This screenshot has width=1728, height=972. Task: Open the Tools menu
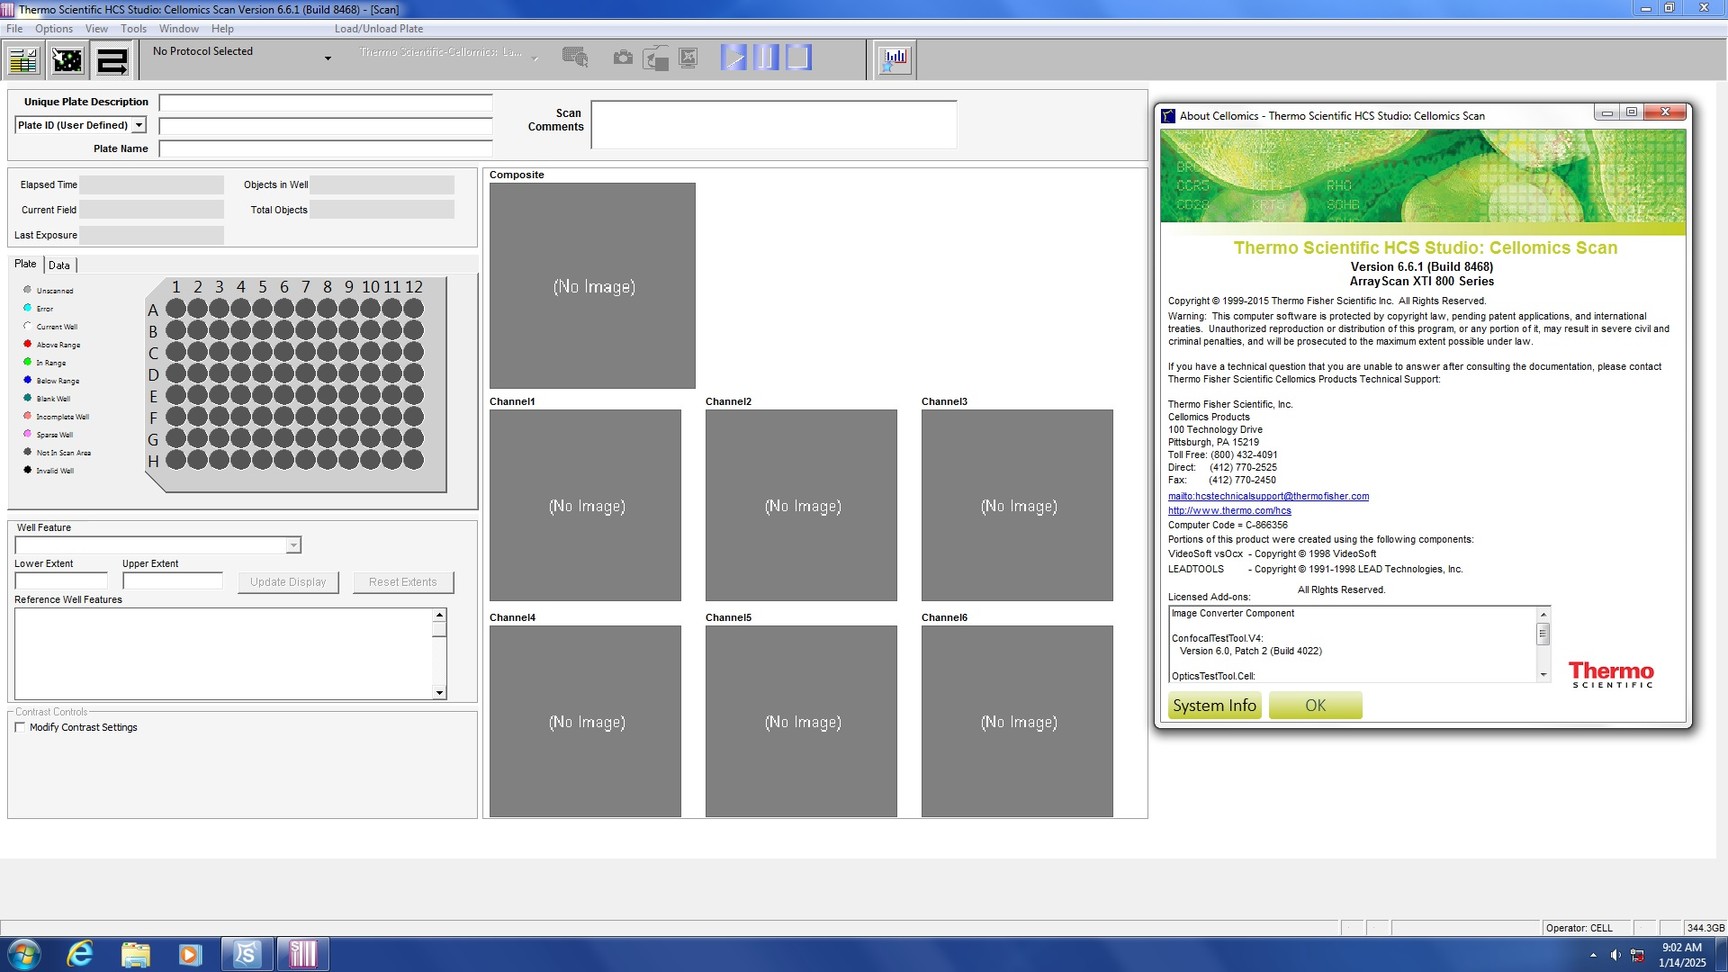coord(133,29)
